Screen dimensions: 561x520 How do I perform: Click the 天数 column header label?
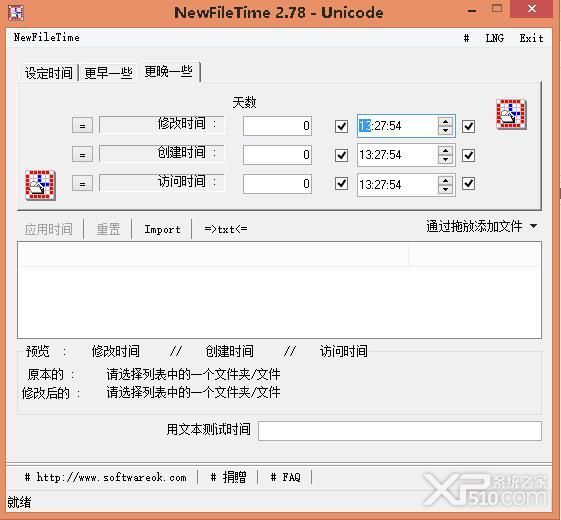244,102
